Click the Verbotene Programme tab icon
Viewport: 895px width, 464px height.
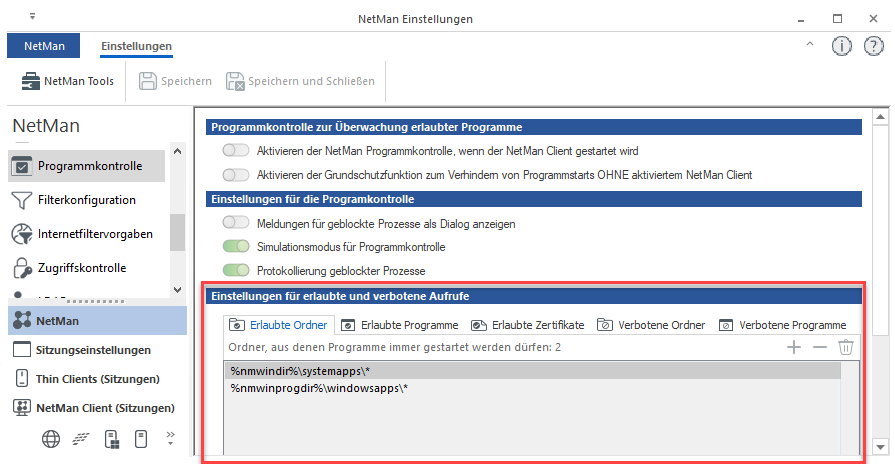[x=725, y=325]
